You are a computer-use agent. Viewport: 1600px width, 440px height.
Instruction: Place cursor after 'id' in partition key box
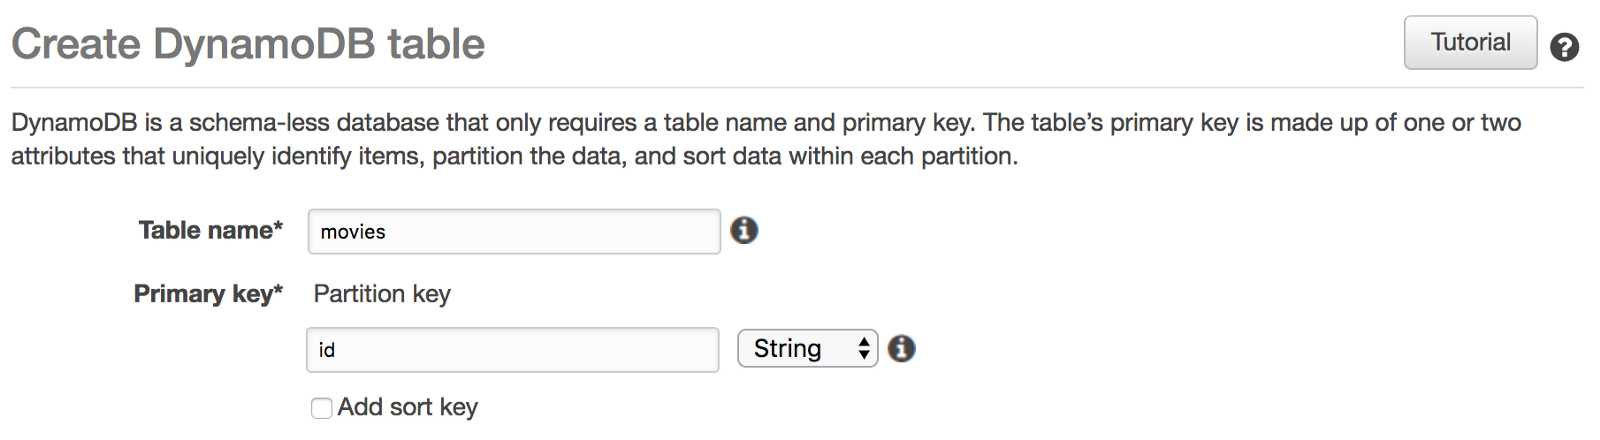coord(339,350)
